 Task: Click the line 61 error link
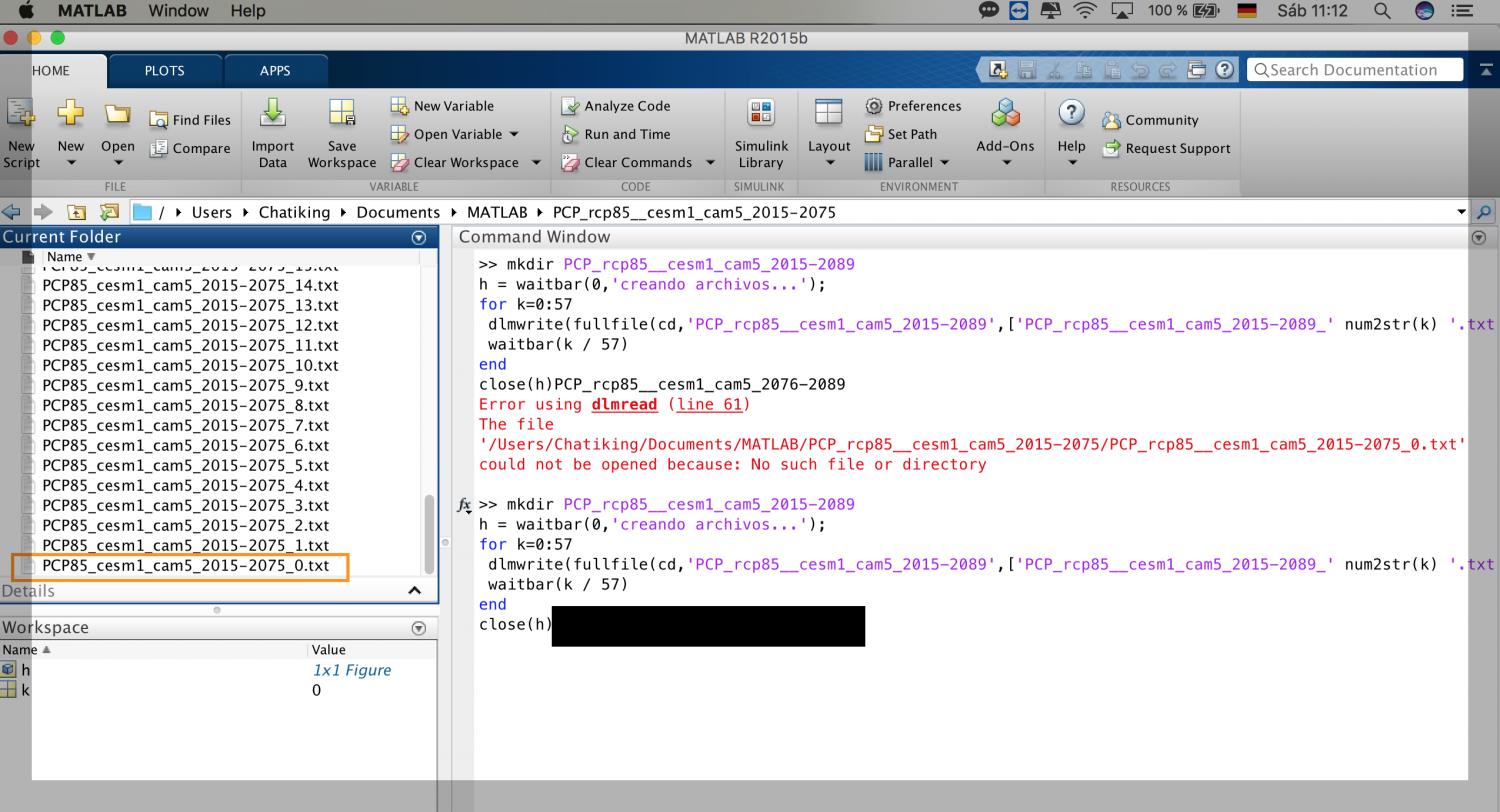tap(709, 404)
